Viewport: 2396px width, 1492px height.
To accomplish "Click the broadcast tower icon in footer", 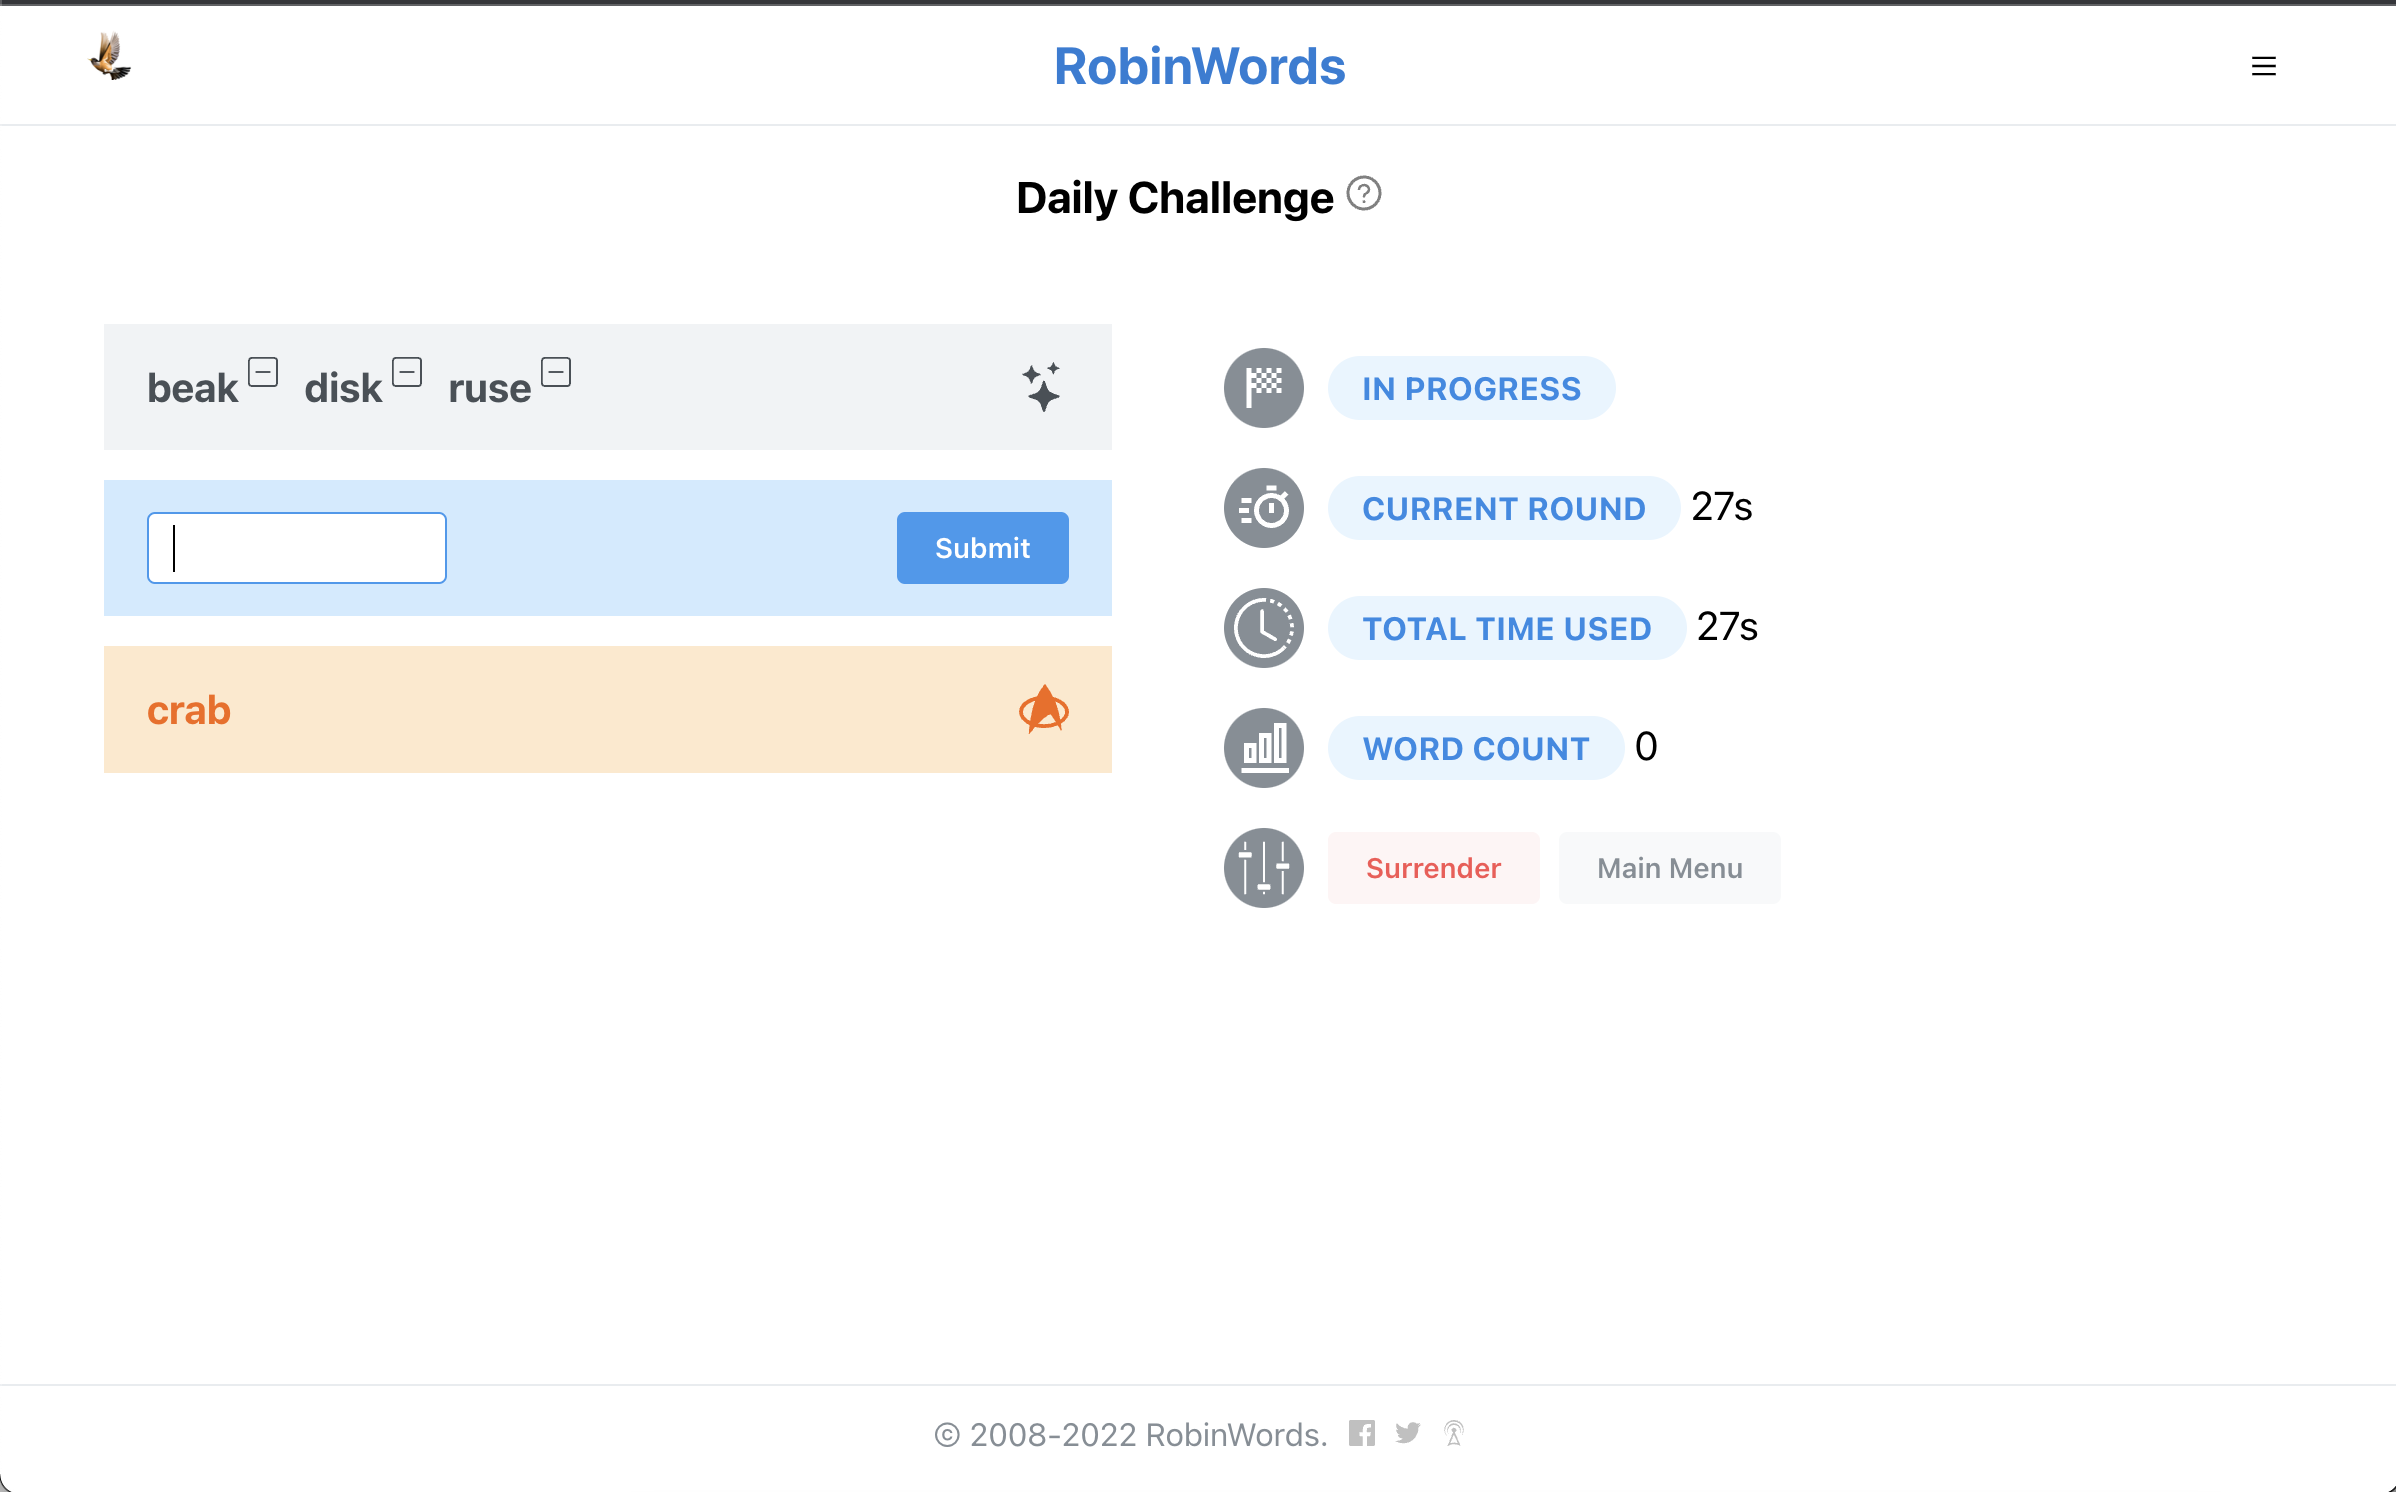I will (1454, 1433).
